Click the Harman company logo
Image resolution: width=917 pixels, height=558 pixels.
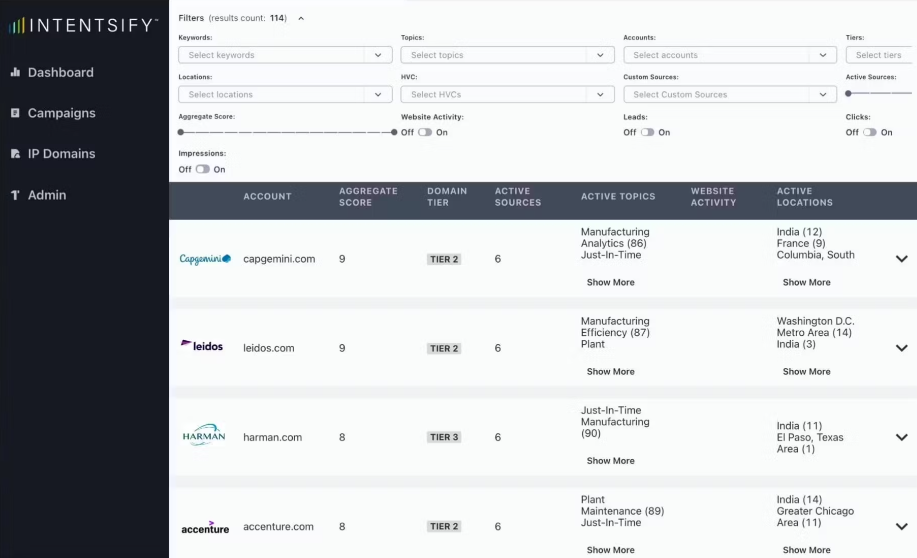point(204,436)
